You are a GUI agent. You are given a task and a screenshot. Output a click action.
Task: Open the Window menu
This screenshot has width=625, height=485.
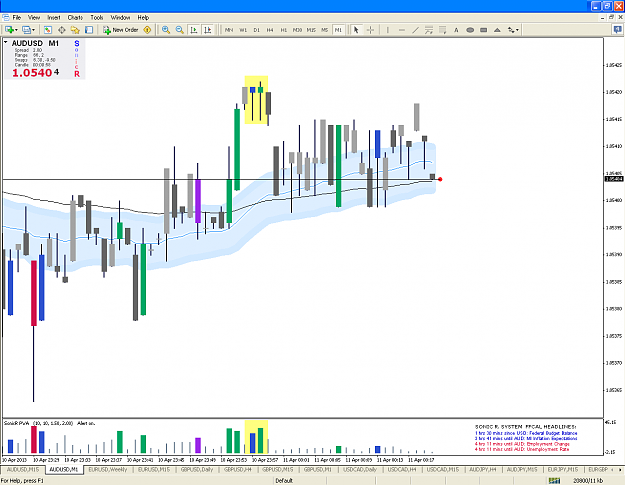(x=120, y=18)
